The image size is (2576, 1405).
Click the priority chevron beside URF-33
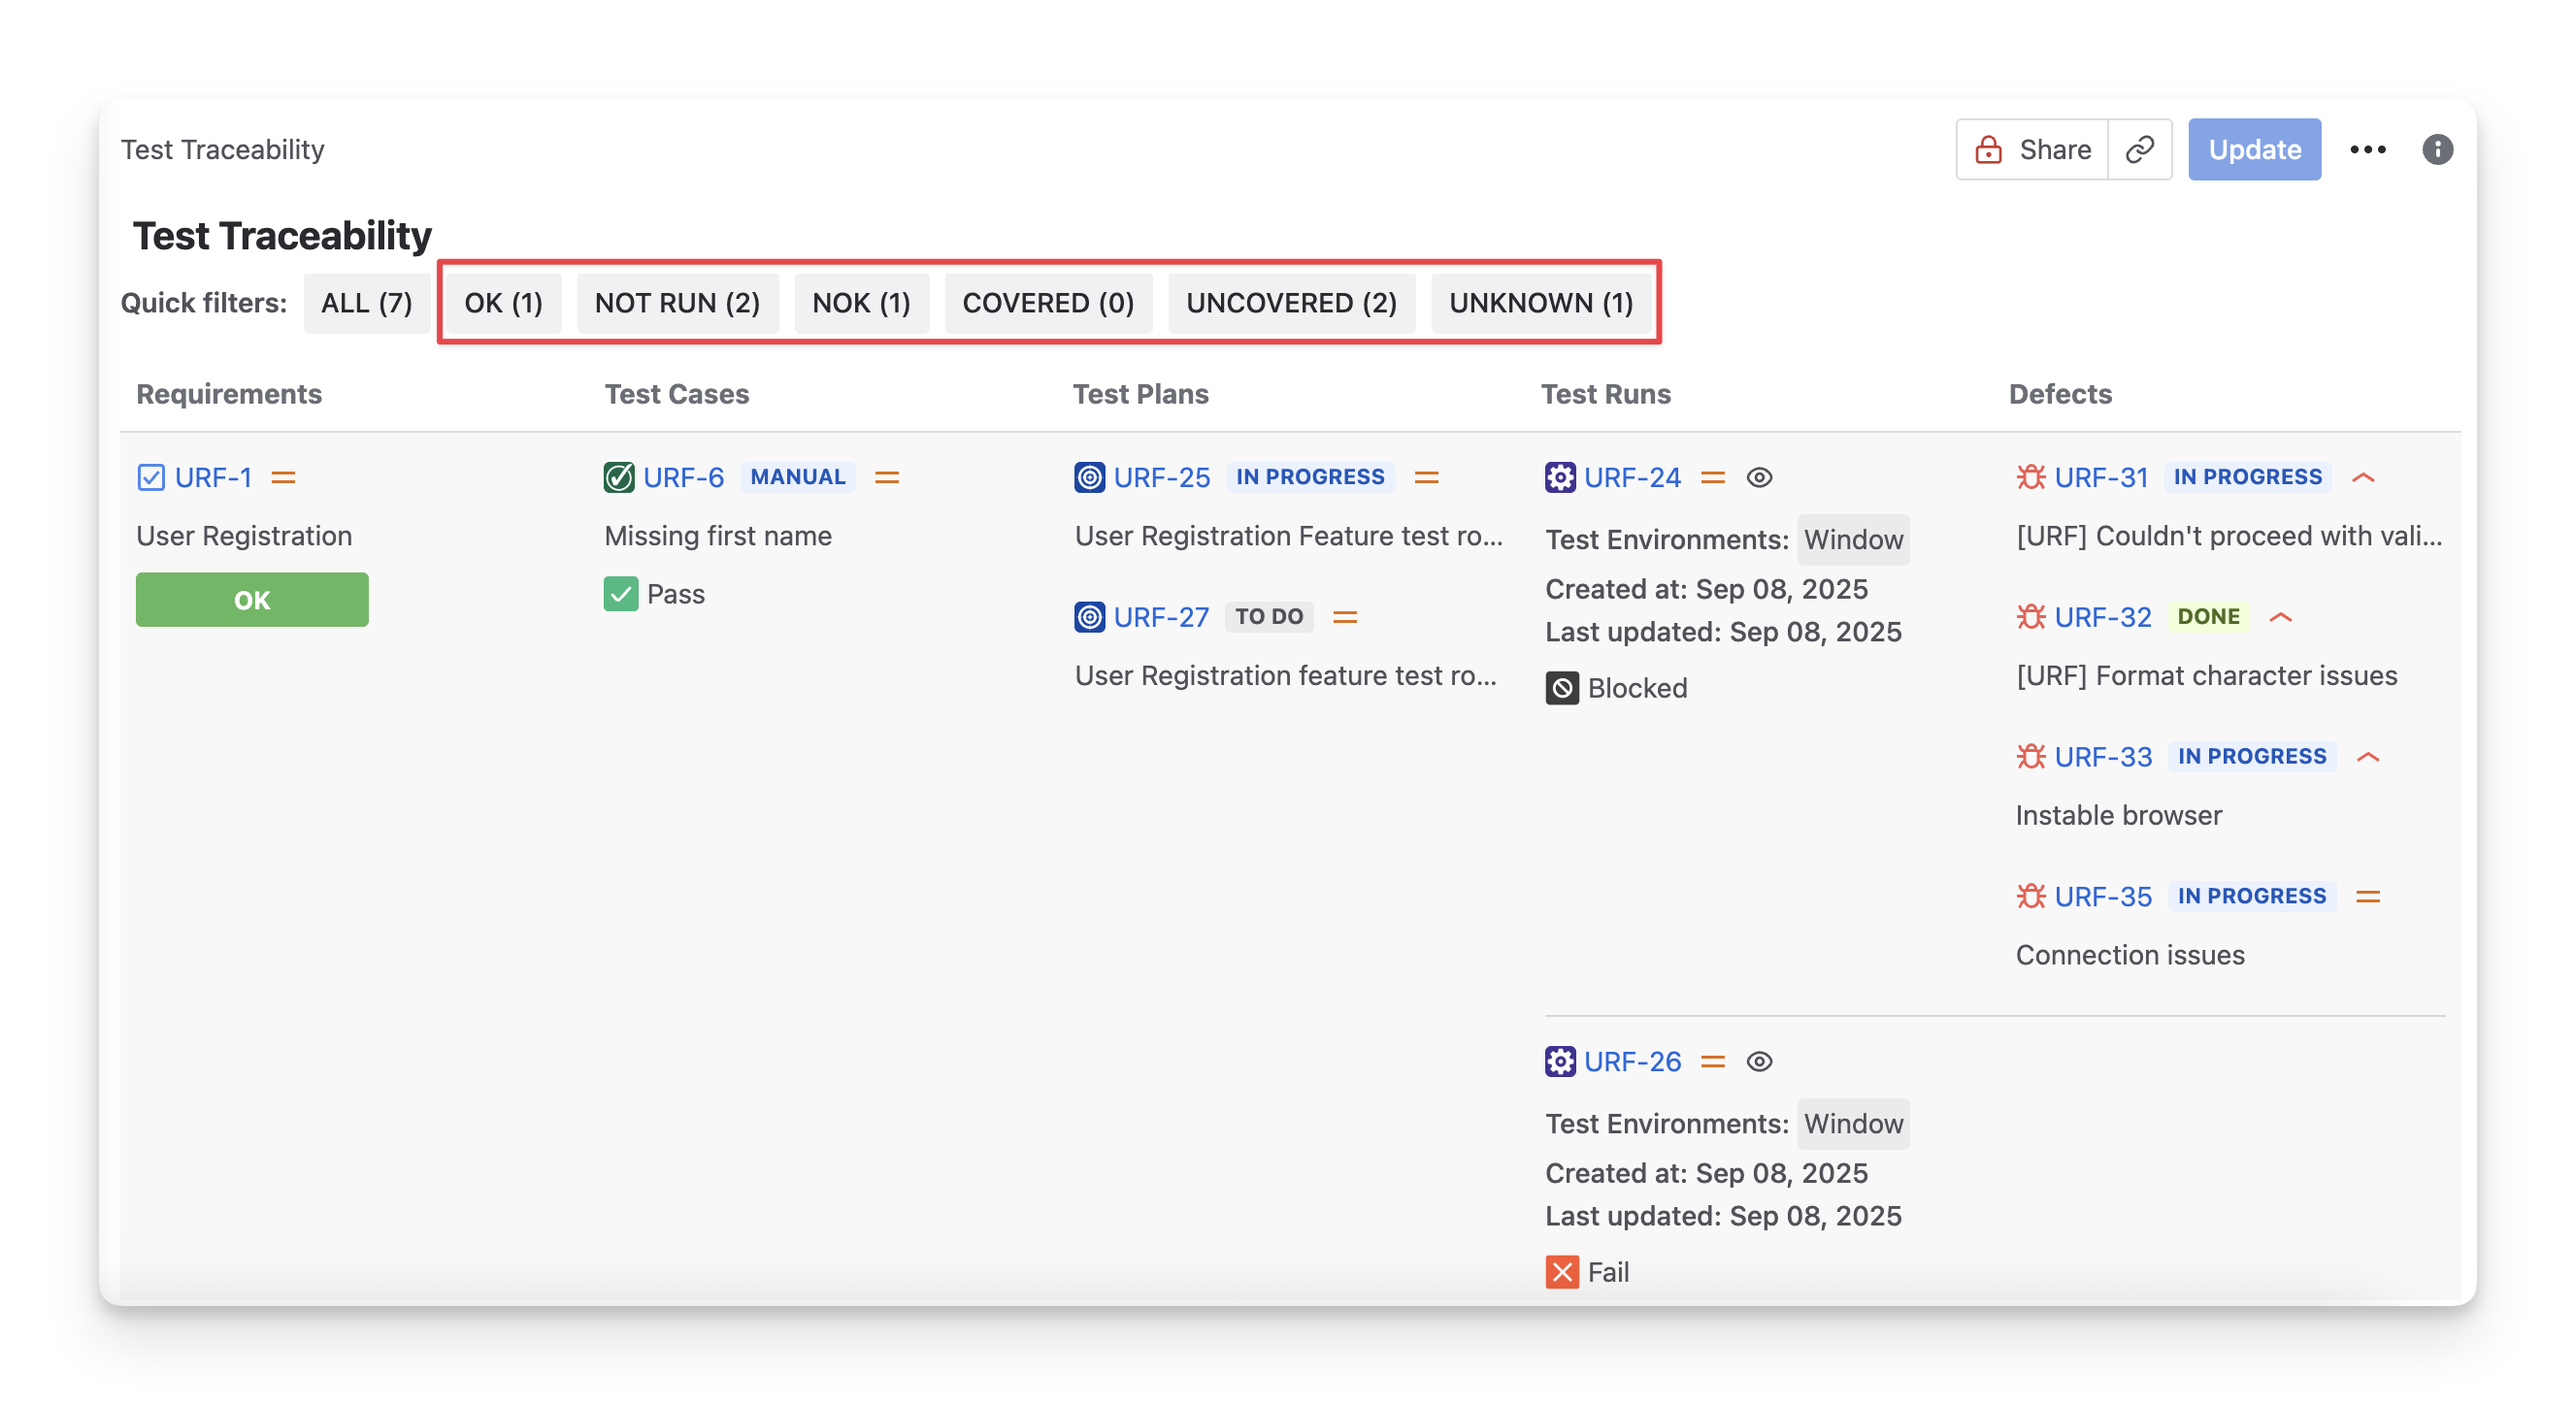tap(2367, 757)
